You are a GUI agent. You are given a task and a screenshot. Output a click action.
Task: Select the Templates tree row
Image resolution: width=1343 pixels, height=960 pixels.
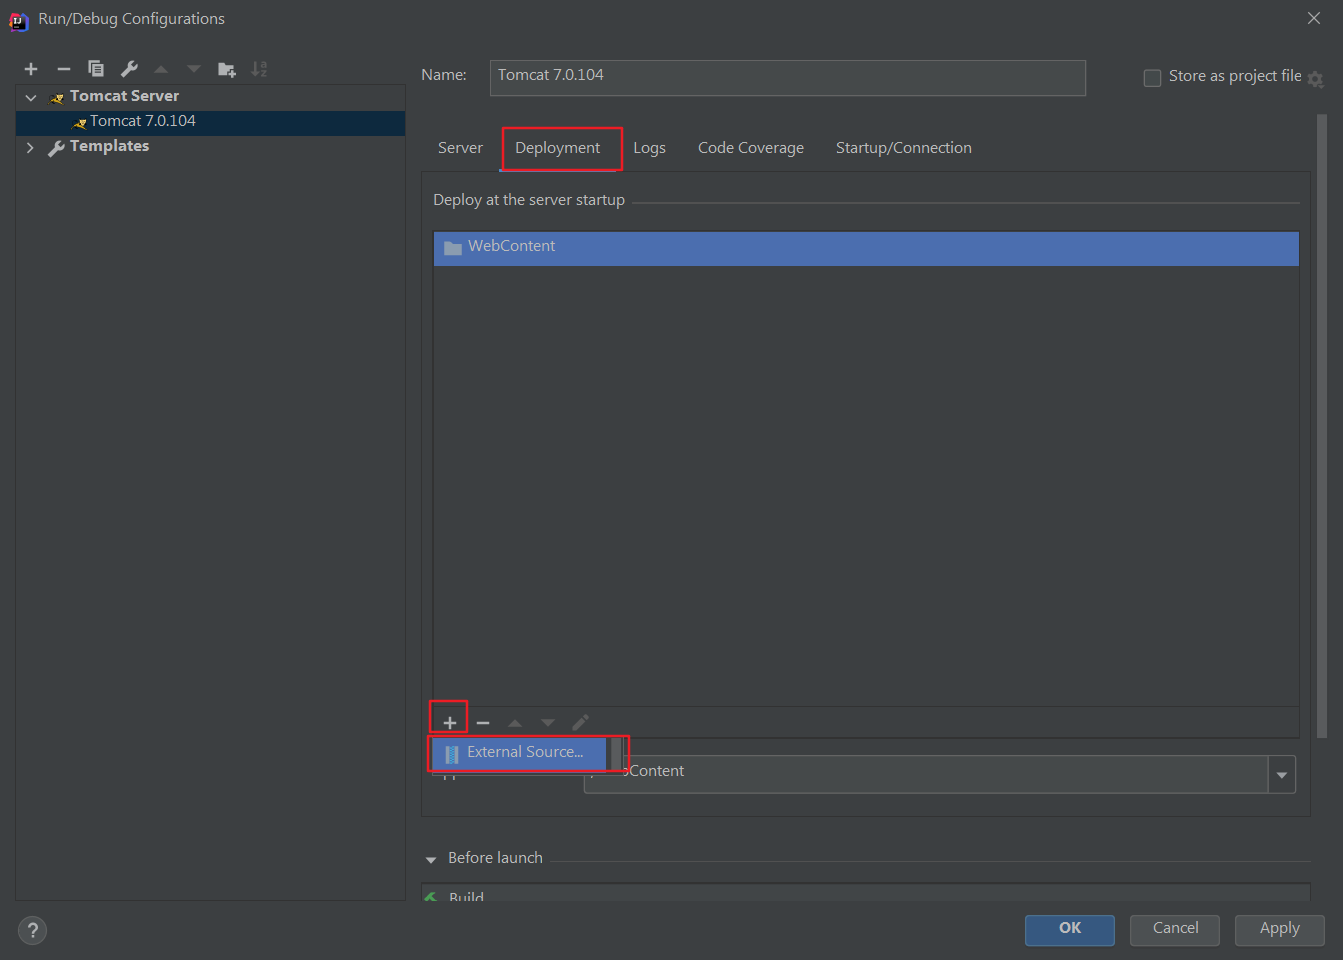pos(210,147)
